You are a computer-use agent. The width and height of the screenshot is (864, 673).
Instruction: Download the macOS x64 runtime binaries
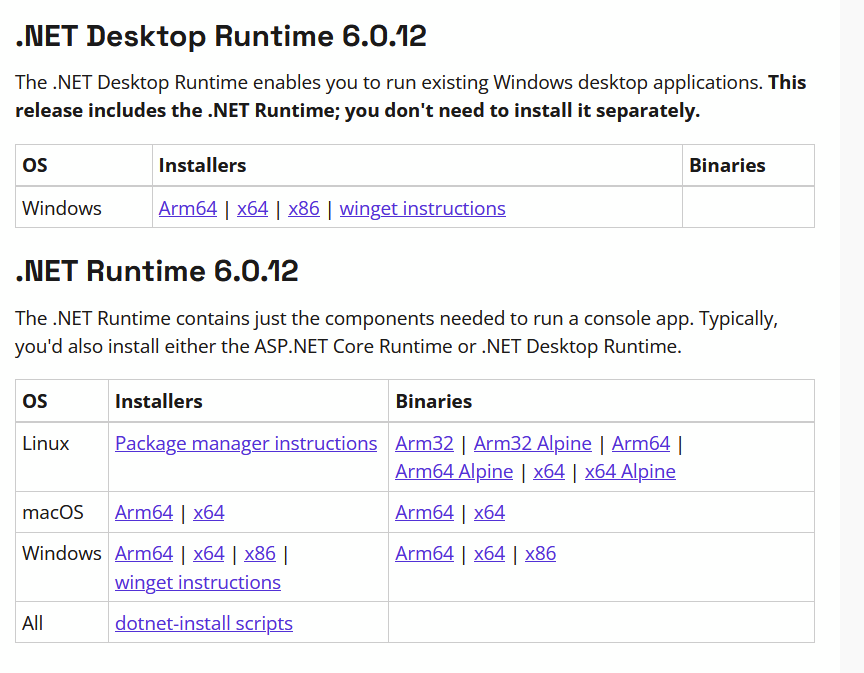click(489, 512)
